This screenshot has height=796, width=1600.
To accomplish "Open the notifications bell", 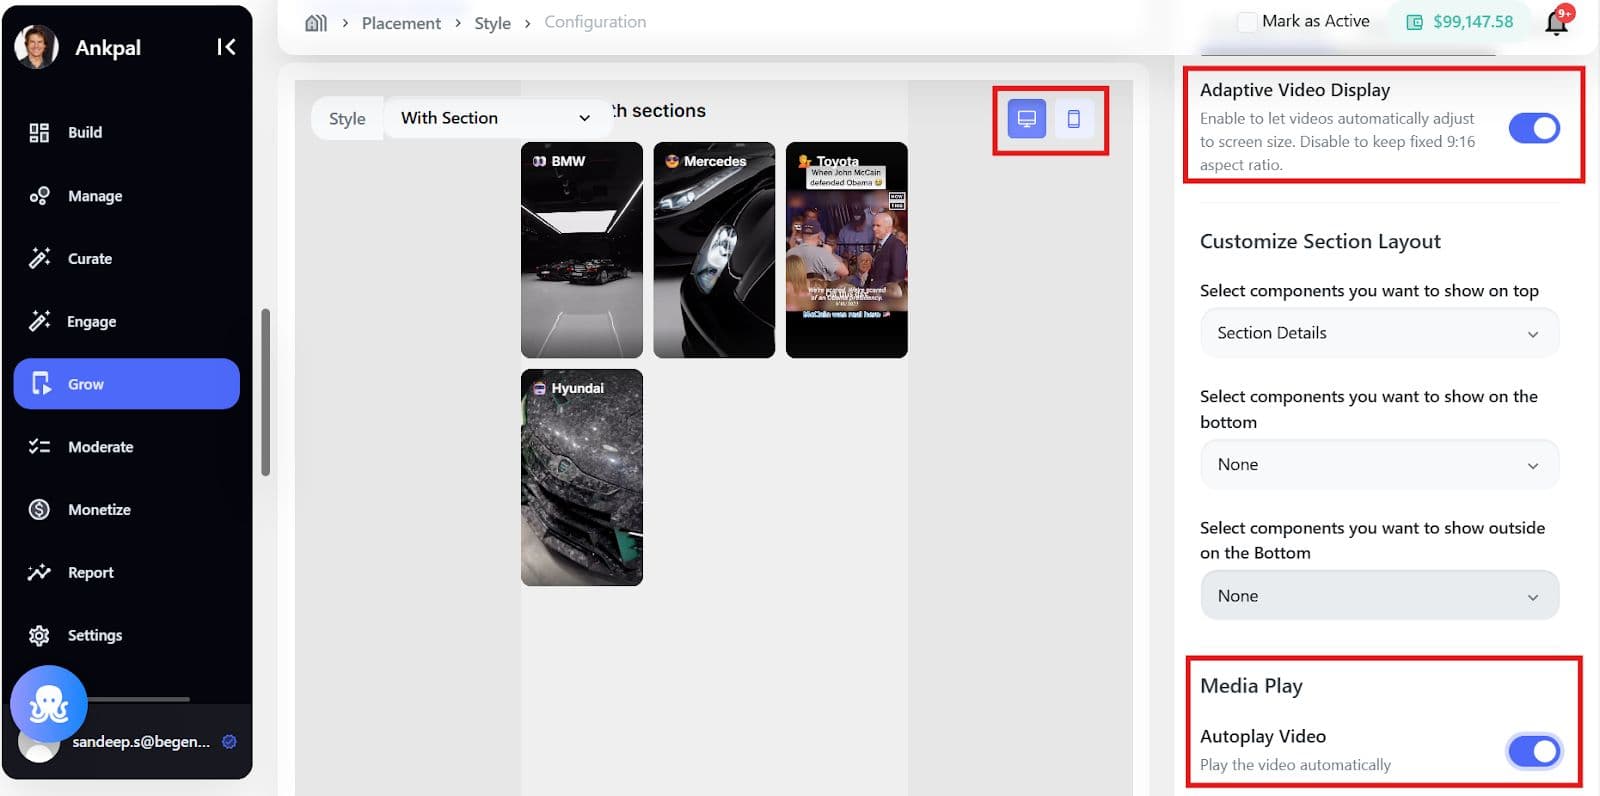I will (1556, 22).
